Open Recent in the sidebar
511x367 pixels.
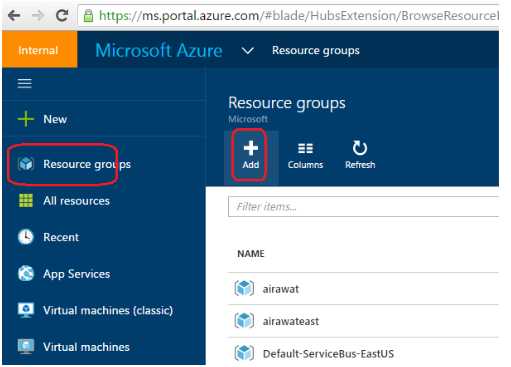tap(61, 237)
